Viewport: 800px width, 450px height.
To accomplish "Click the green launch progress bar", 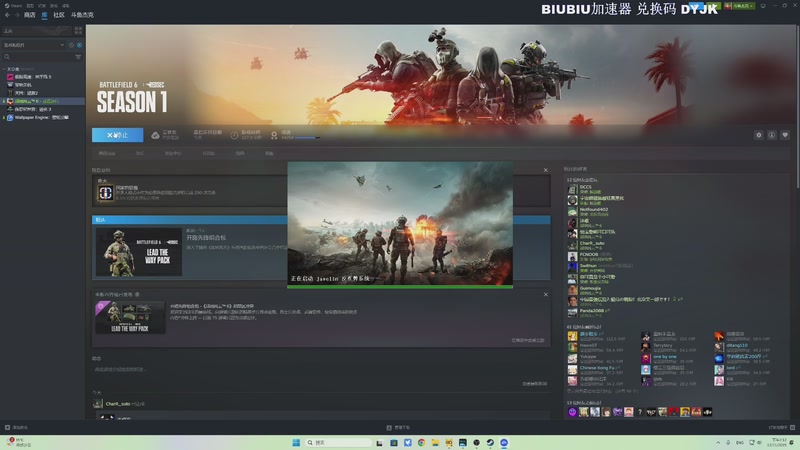I will (x=400, y=287).
